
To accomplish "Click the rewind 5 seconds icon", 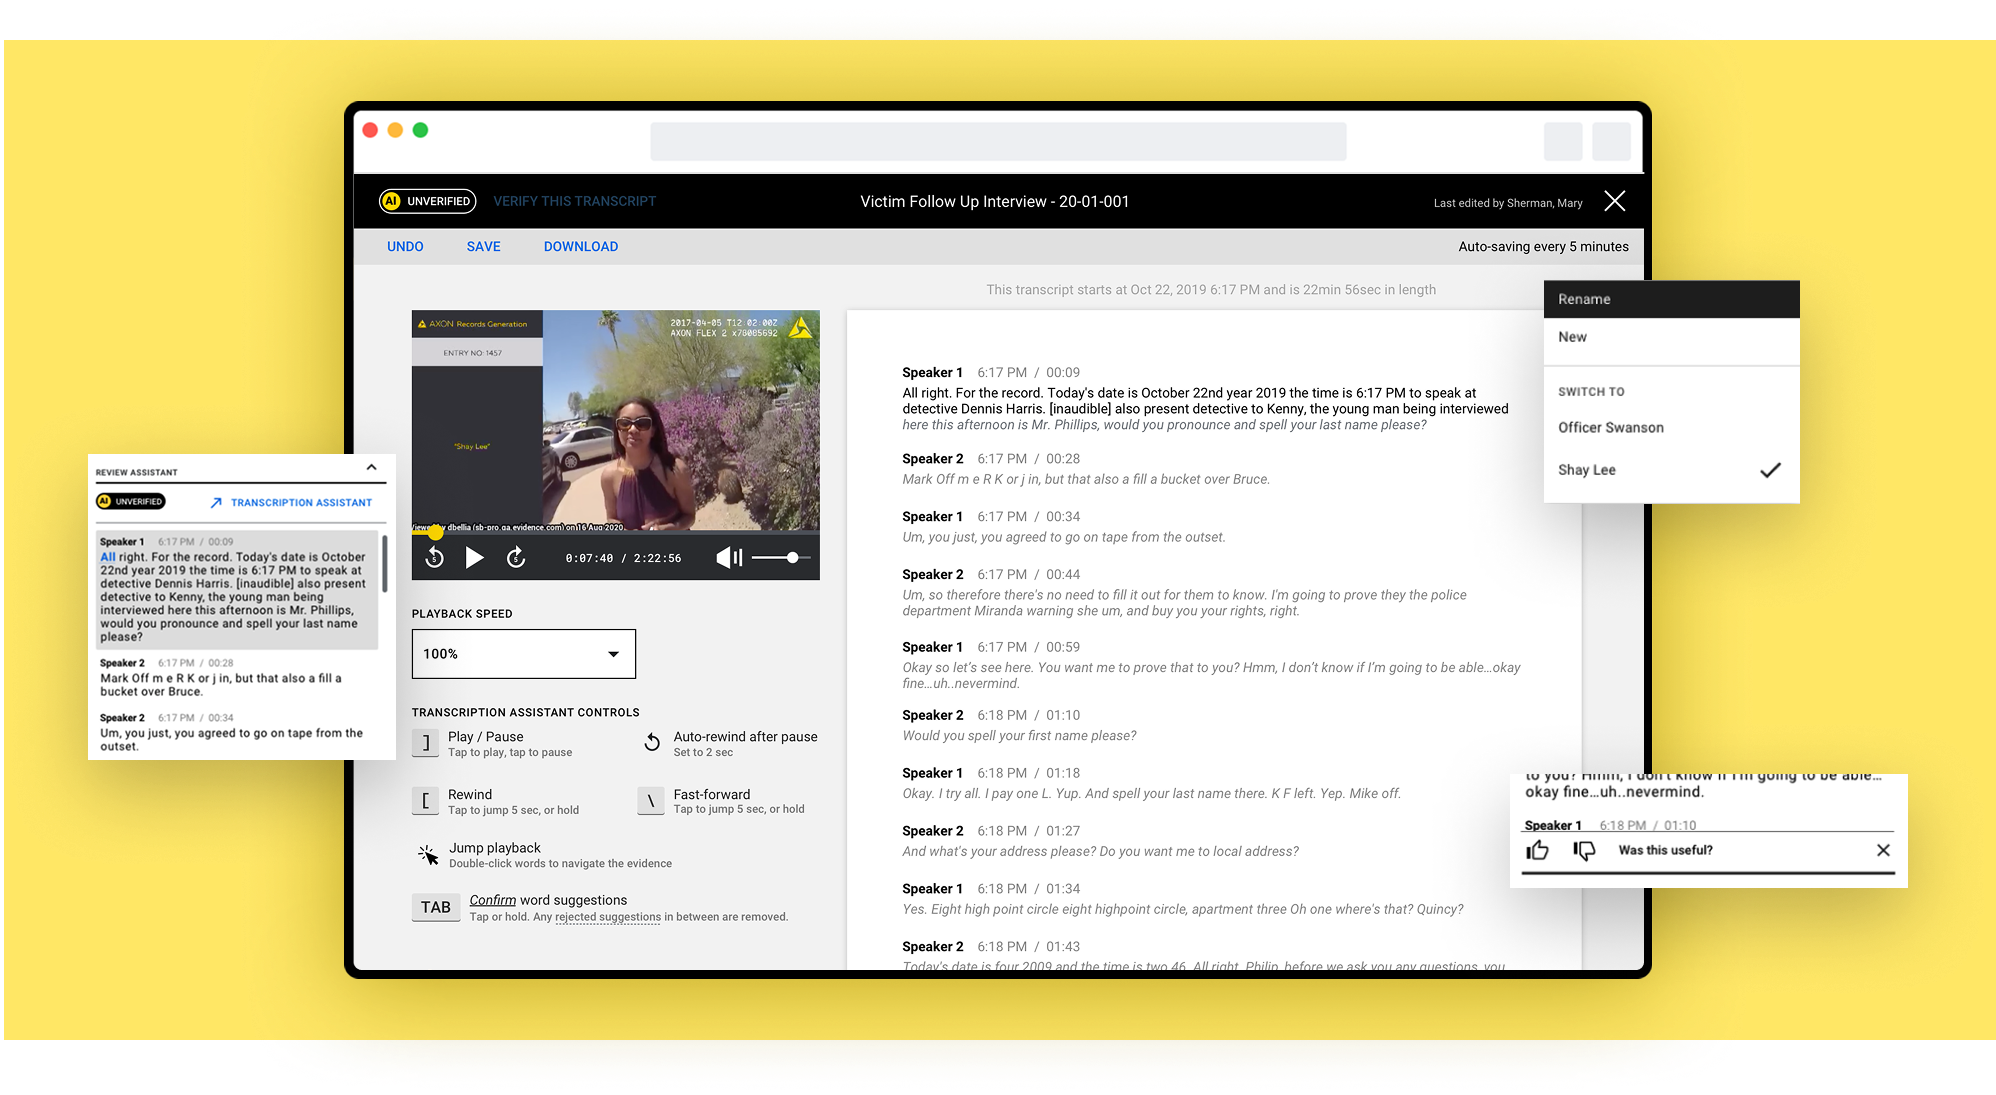I will 434,558.
